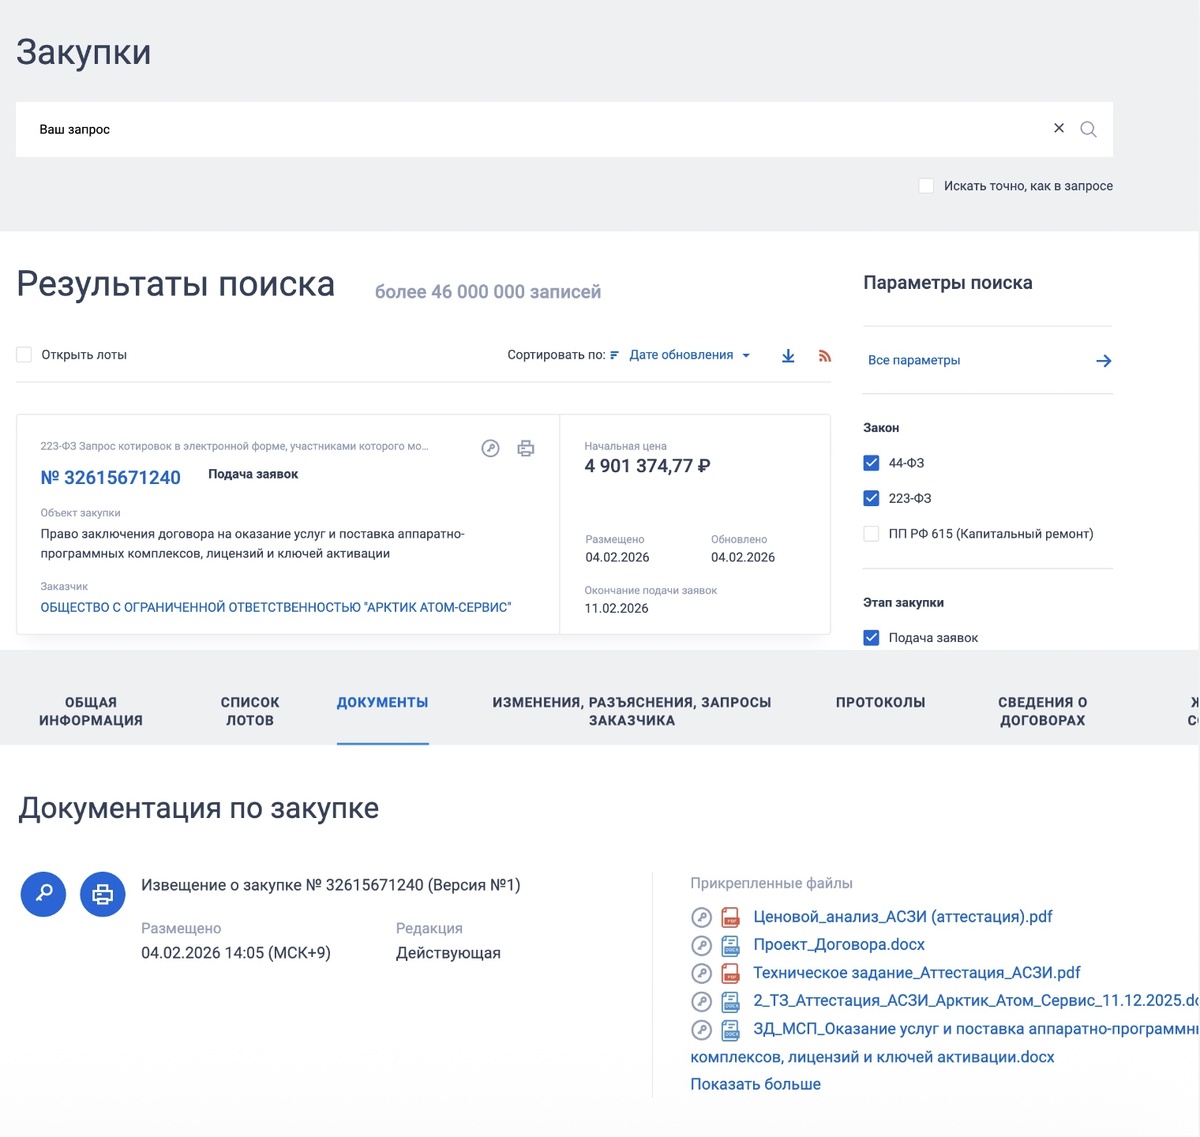Download search results via download icon
Viewport: 1200px width, 1137px height.
(788, 355)
